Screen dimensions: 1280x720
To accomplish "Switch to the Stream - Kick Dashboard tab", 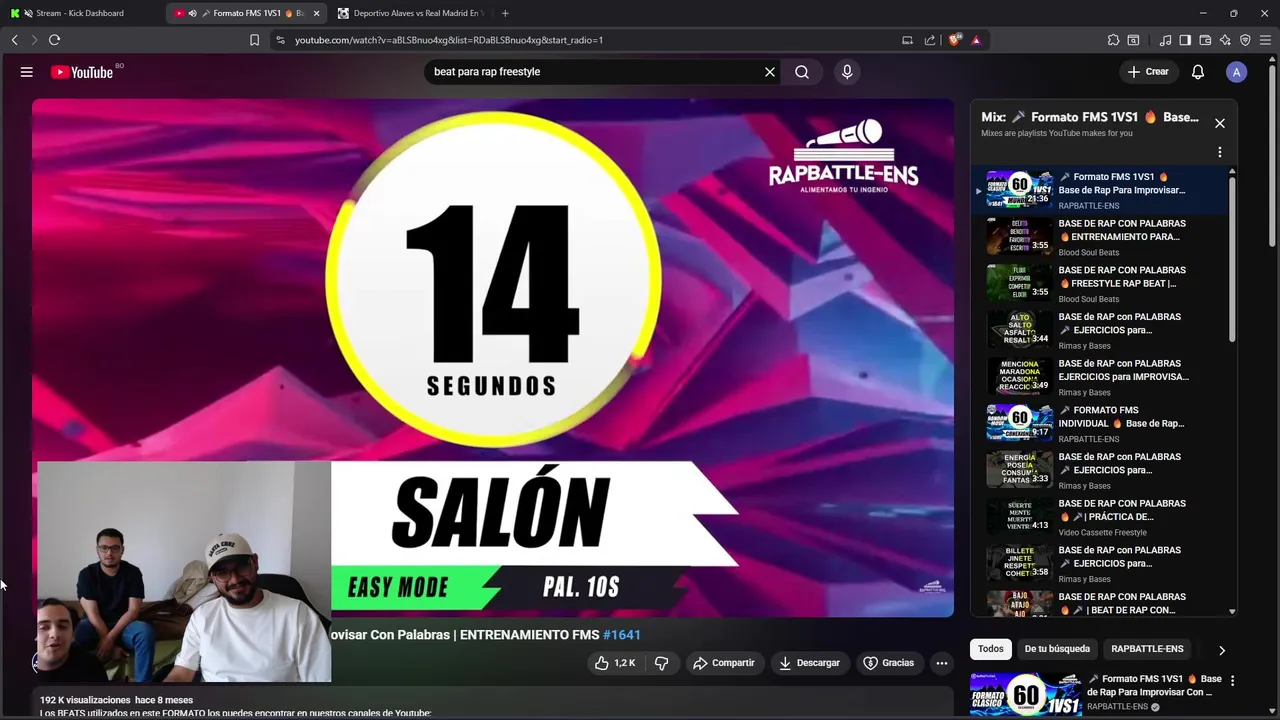I will click(x=84, y=13).
